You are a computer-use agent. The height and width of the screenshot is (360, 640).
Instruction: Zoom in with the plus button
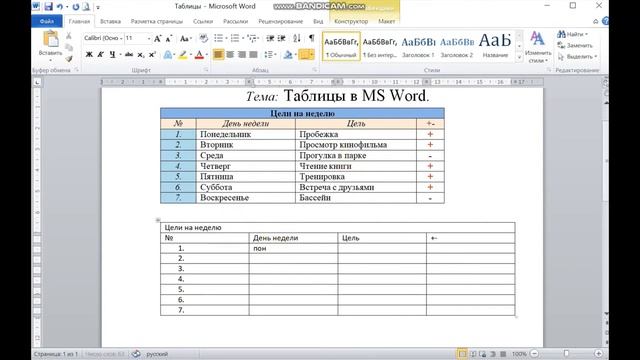(599, 354)
